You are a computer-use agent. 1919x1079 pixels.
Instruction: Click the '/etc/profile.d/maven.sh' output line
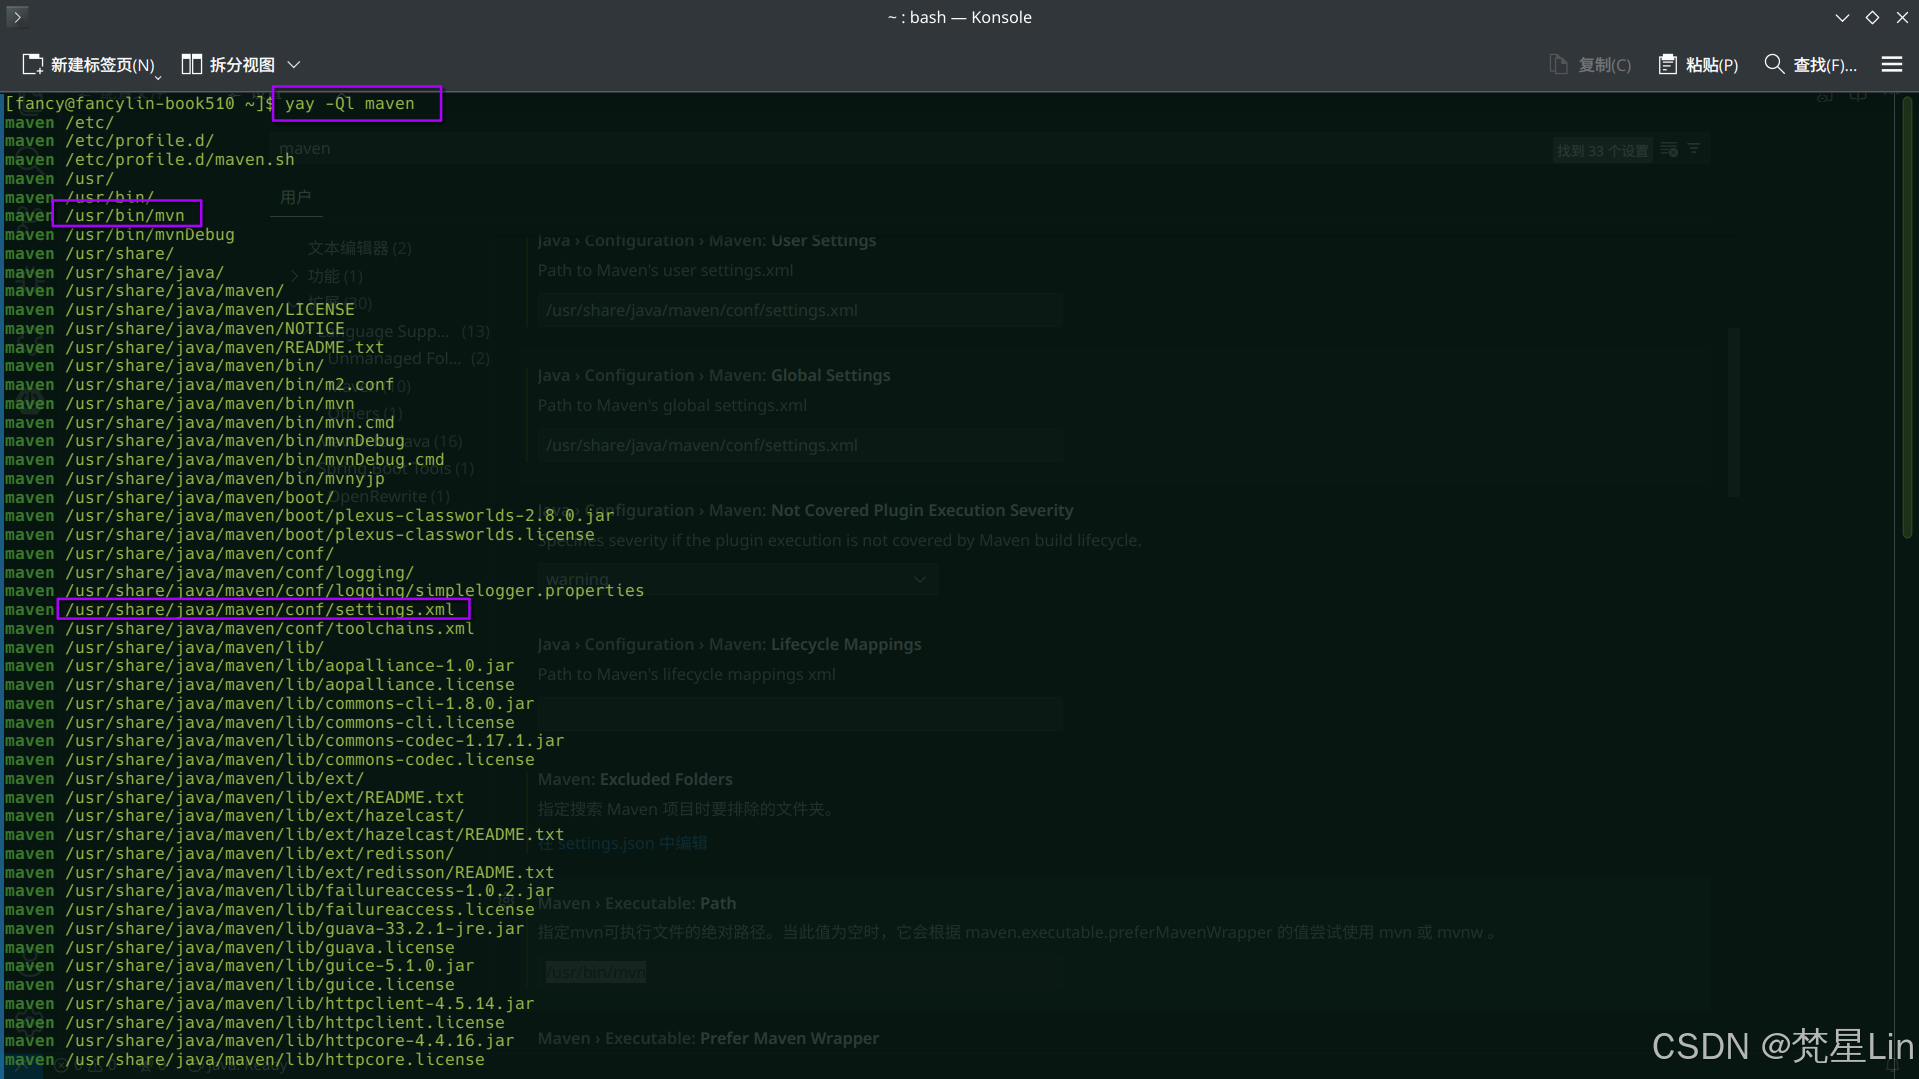180,160
